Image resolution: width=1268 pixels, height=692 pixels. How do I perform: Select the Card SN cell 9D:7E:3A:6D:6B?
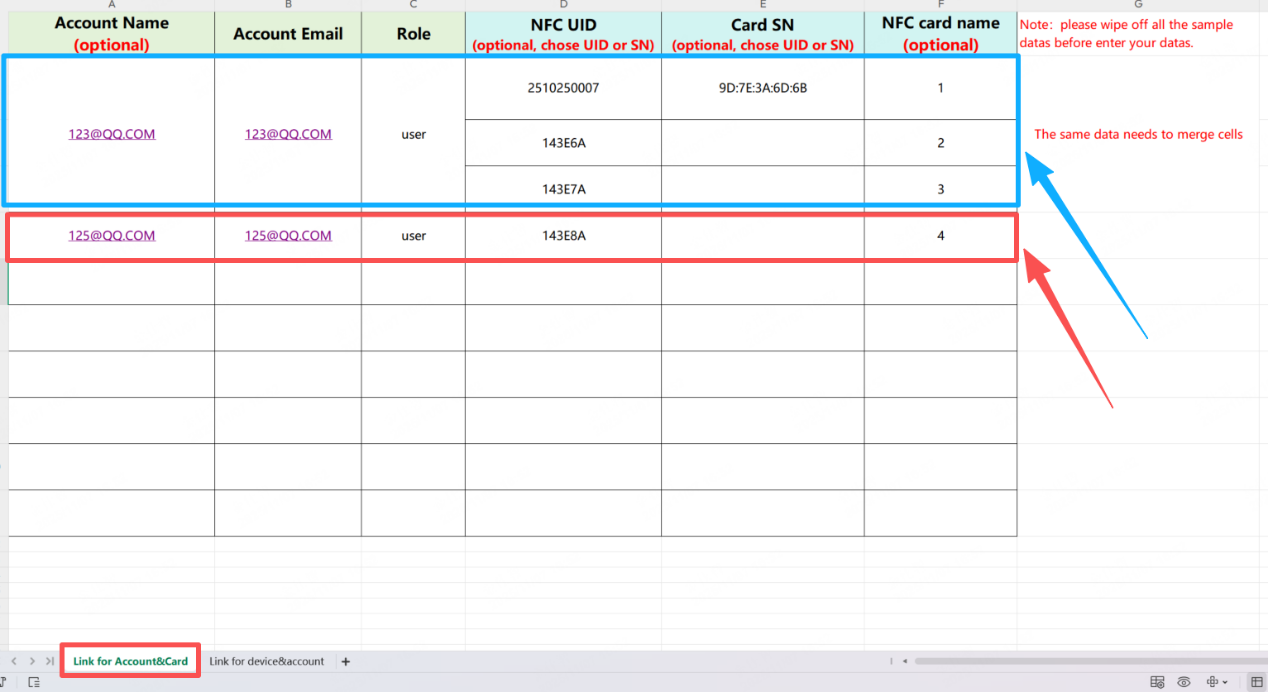762,88
